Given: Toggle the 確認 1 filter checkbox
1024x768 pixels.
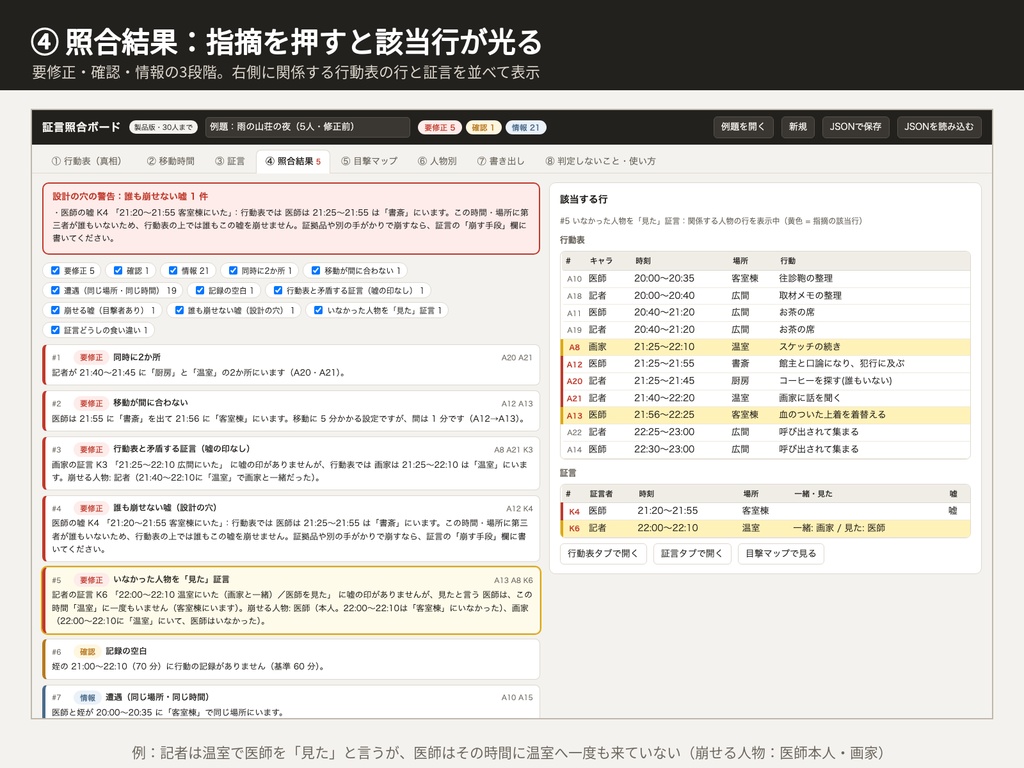Looking at the screenshot, I should click(118, 270).
